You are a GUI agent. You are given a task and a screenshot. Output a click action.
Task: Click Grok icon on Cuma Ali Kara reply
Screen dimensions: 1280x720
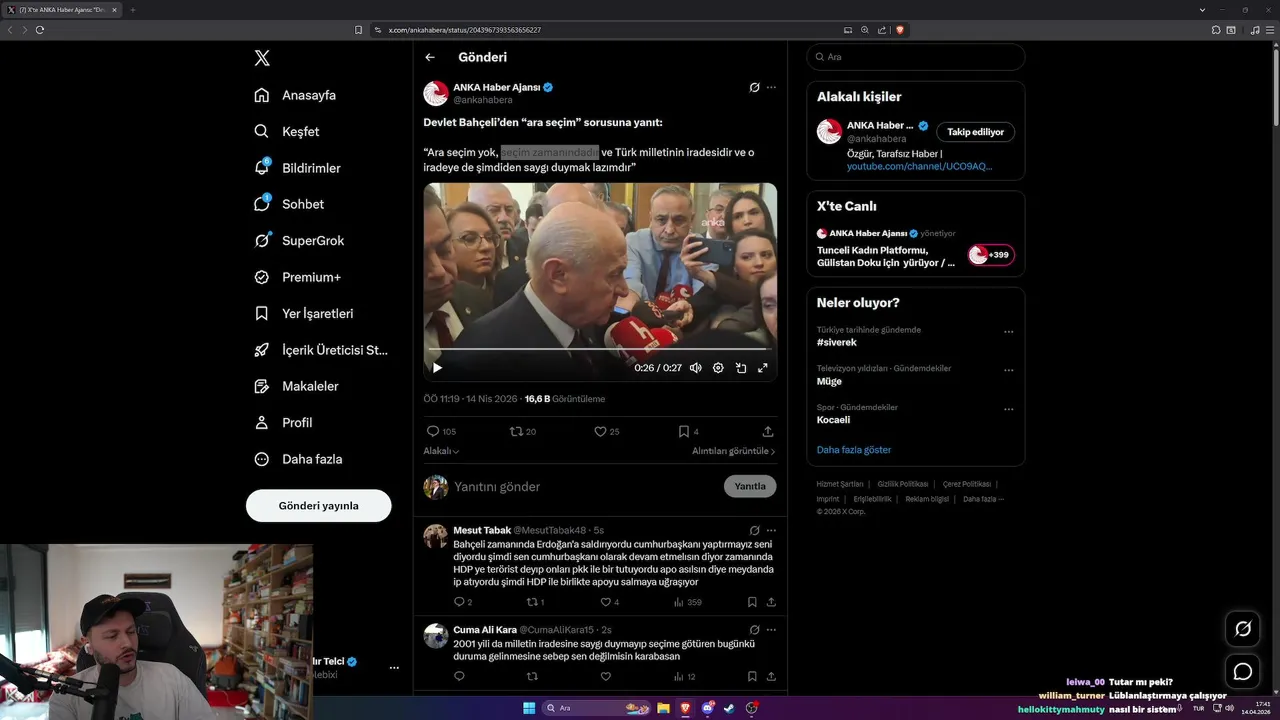[x=755, y=630]
